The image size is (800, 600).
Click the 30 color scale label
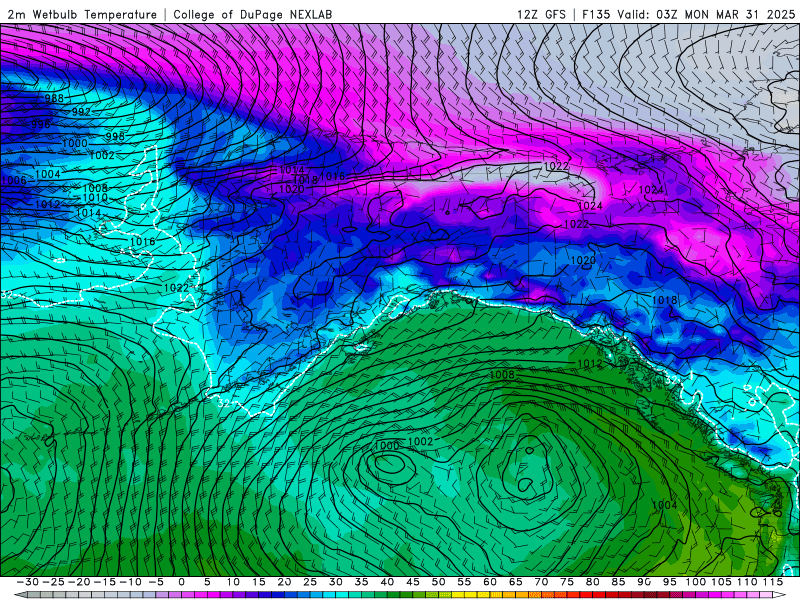[x=336, y=582]
